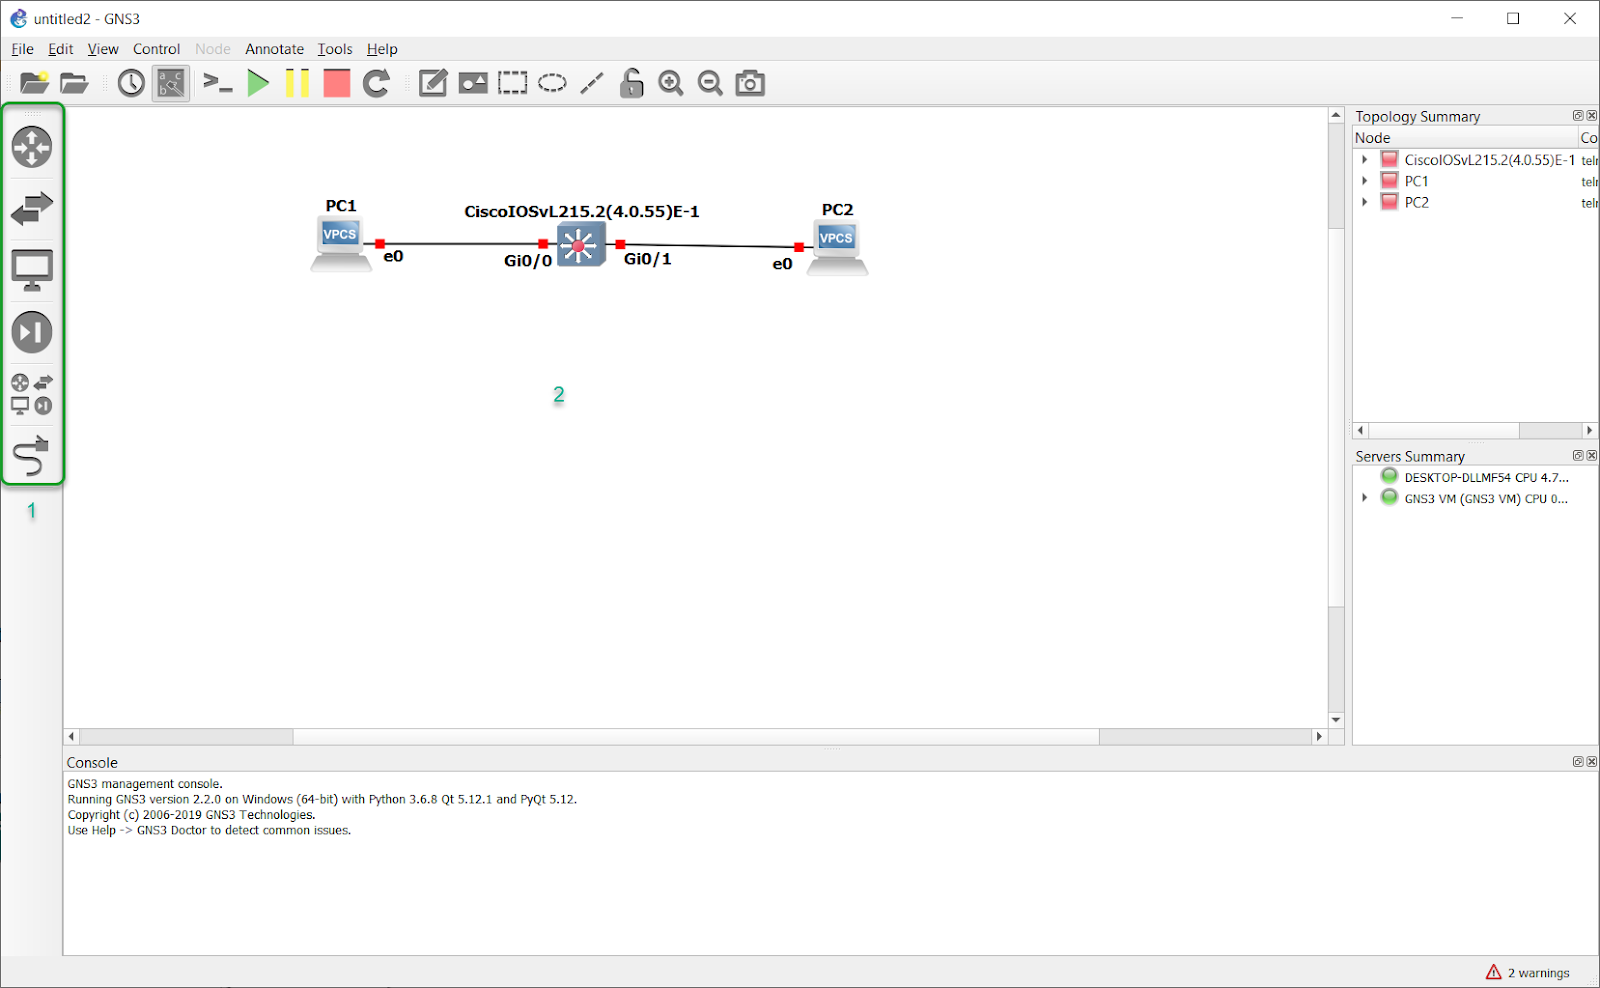Click the Add a link cable icon
The height and width of the screenshot is (988, 1600).
[32, 456]
